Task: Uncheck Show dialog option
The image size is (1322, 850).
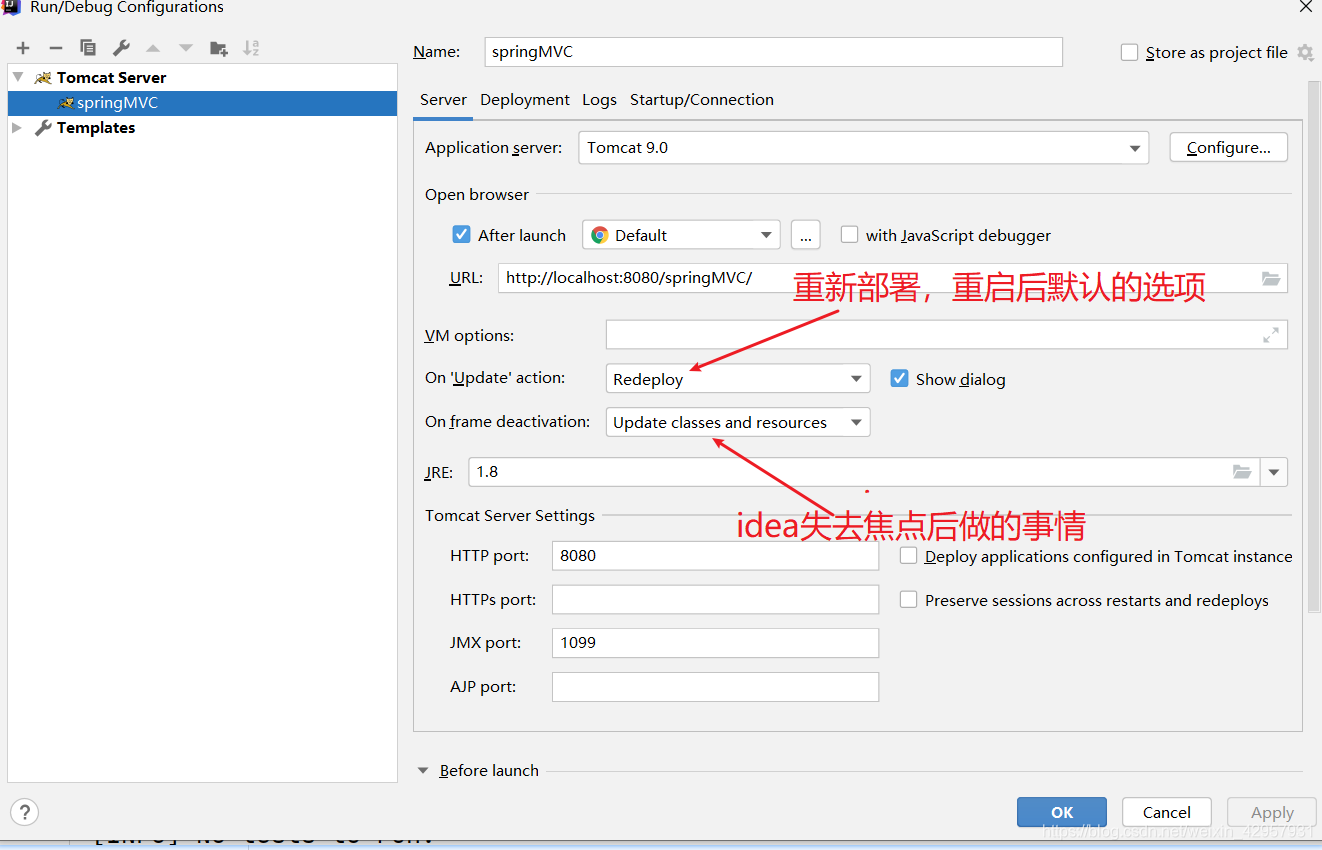Action: [x=899, y=379]
